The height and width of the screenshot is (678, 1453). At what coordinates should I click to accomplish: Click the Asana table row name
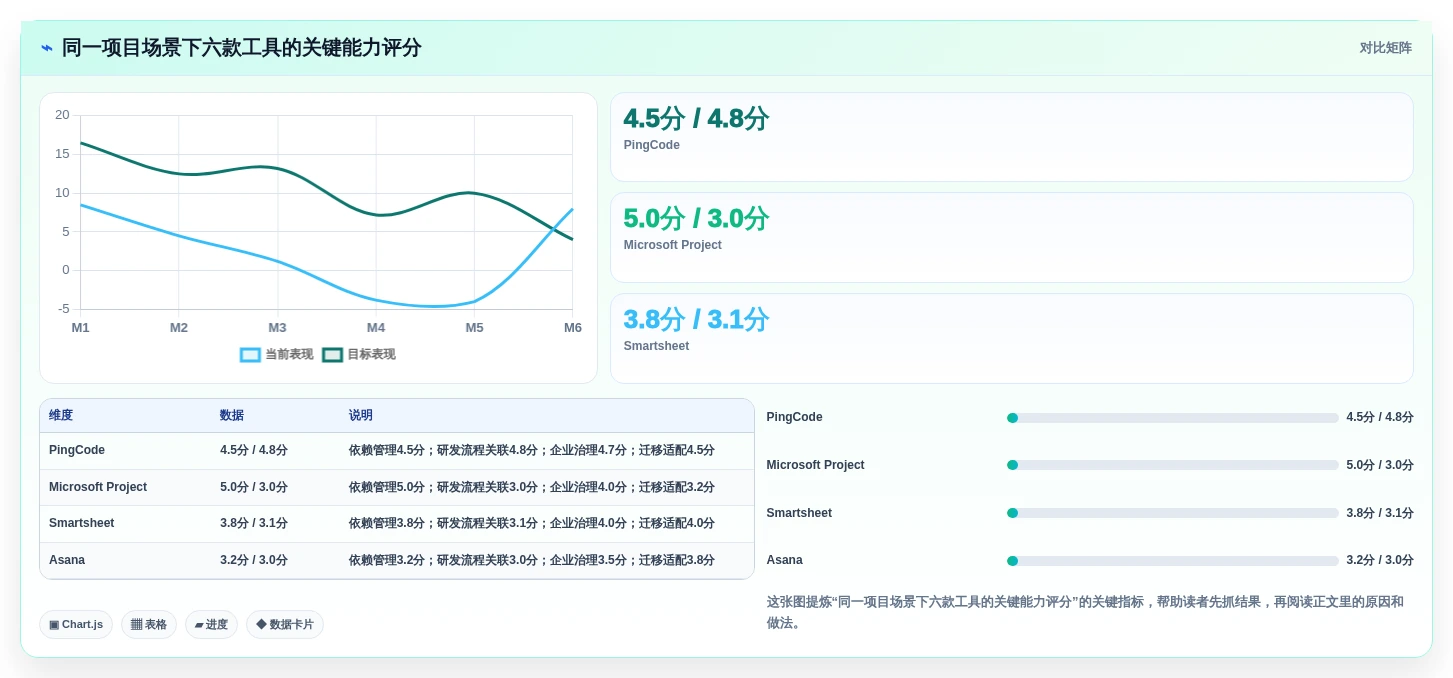(67, 560)
